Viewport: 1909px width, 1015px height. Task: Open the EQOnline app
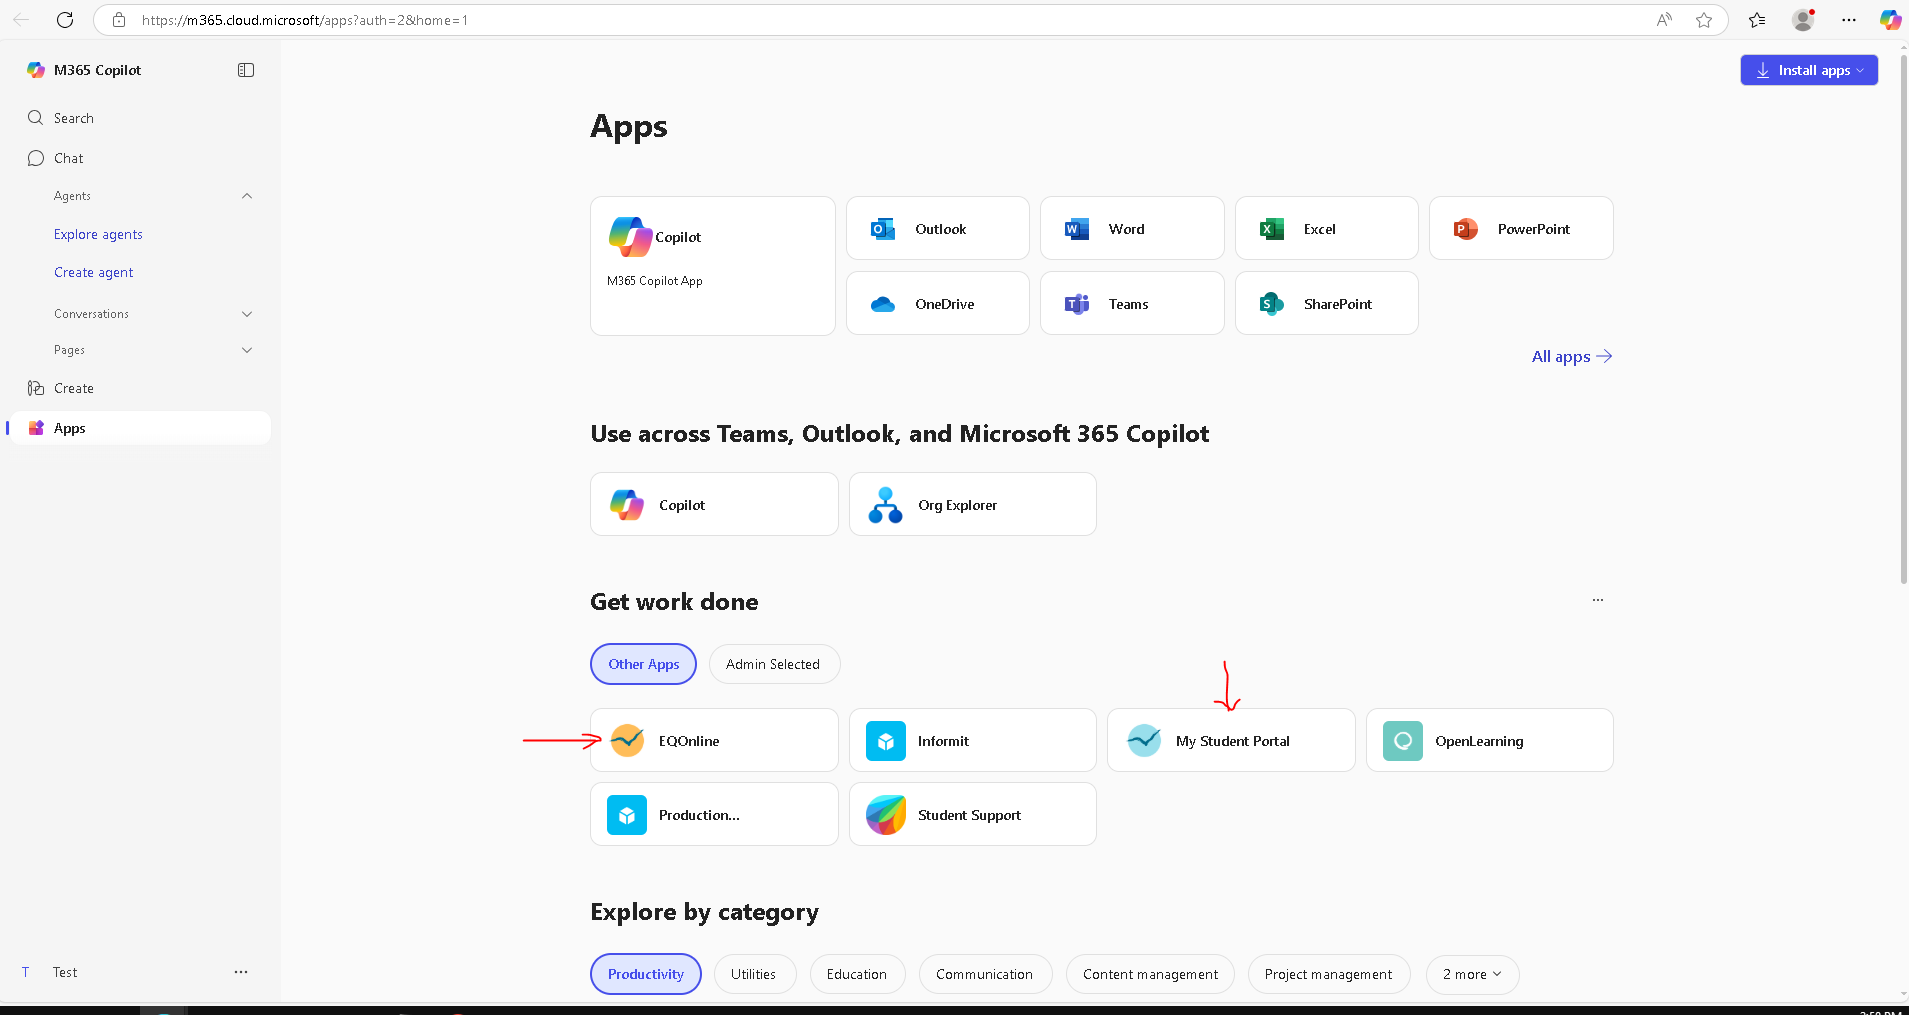click(714, 740)
